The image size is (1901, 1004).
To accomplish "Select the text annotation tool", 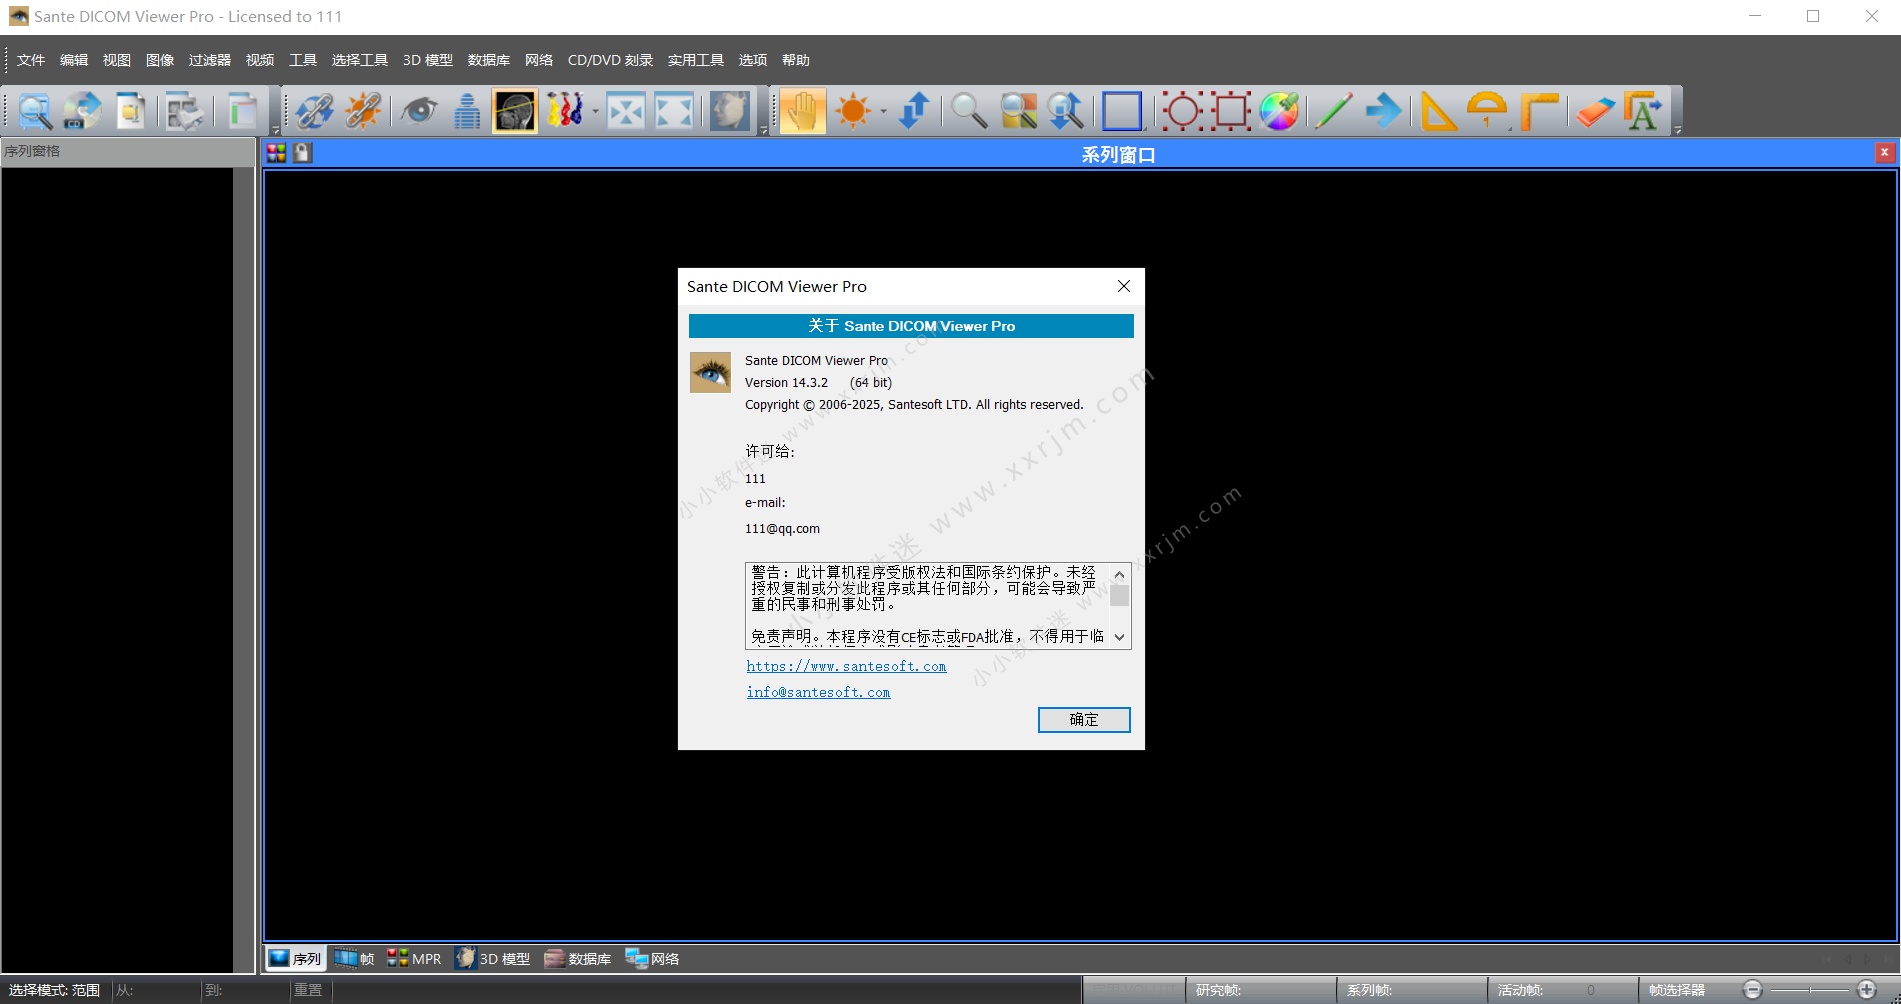I will click(1645, 111).
